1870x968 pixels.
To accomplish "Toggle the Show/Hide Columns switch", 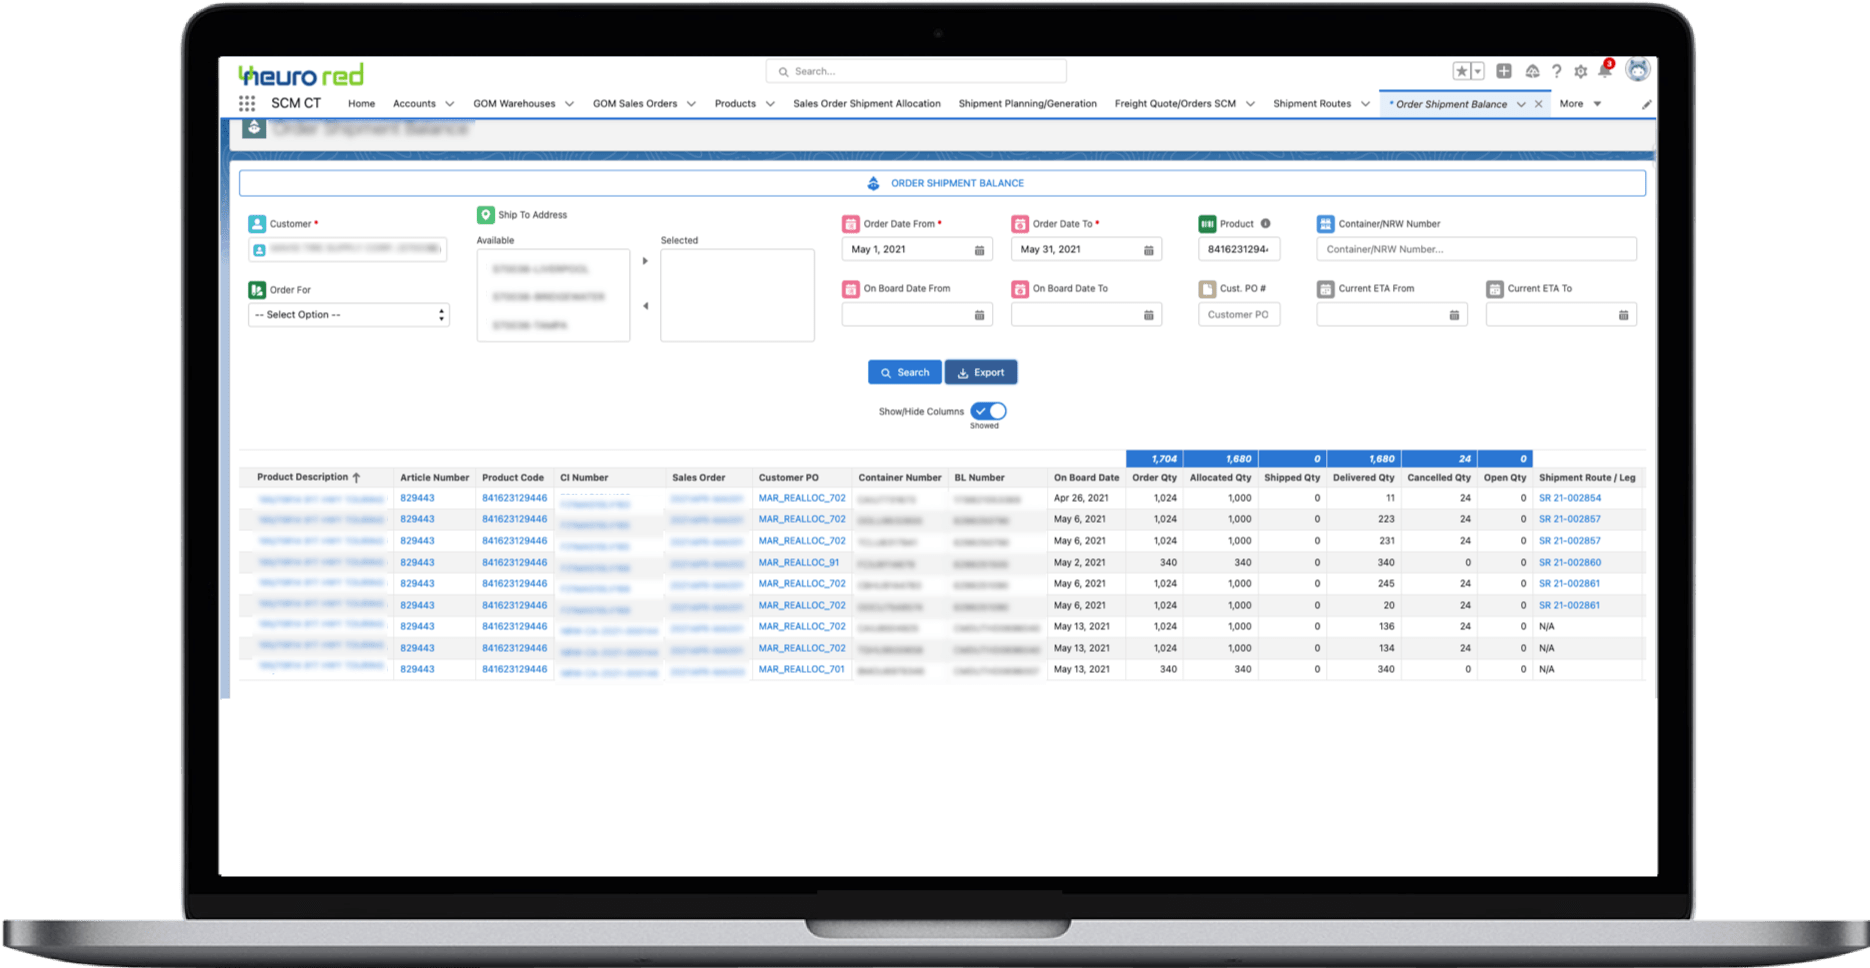I will [x=988, y=411].
